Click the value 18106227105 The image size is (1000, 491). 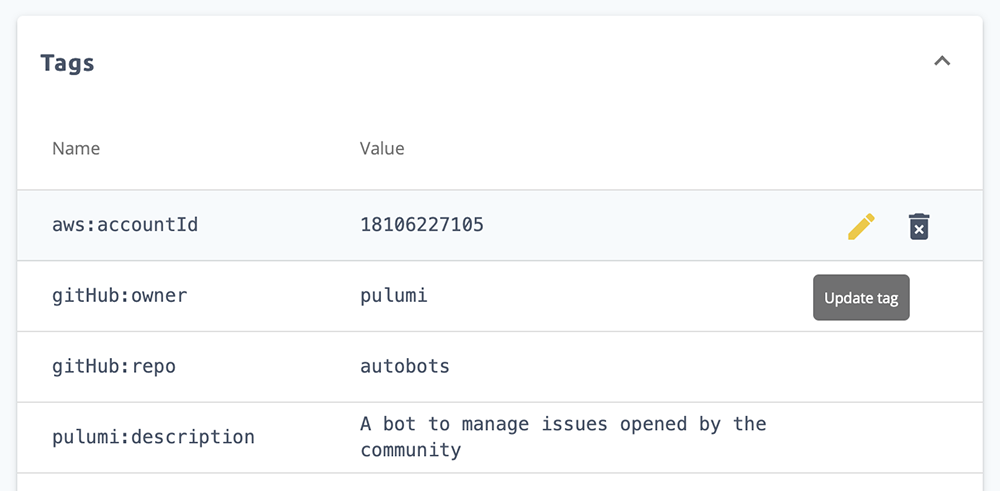[x=421, y=225]
